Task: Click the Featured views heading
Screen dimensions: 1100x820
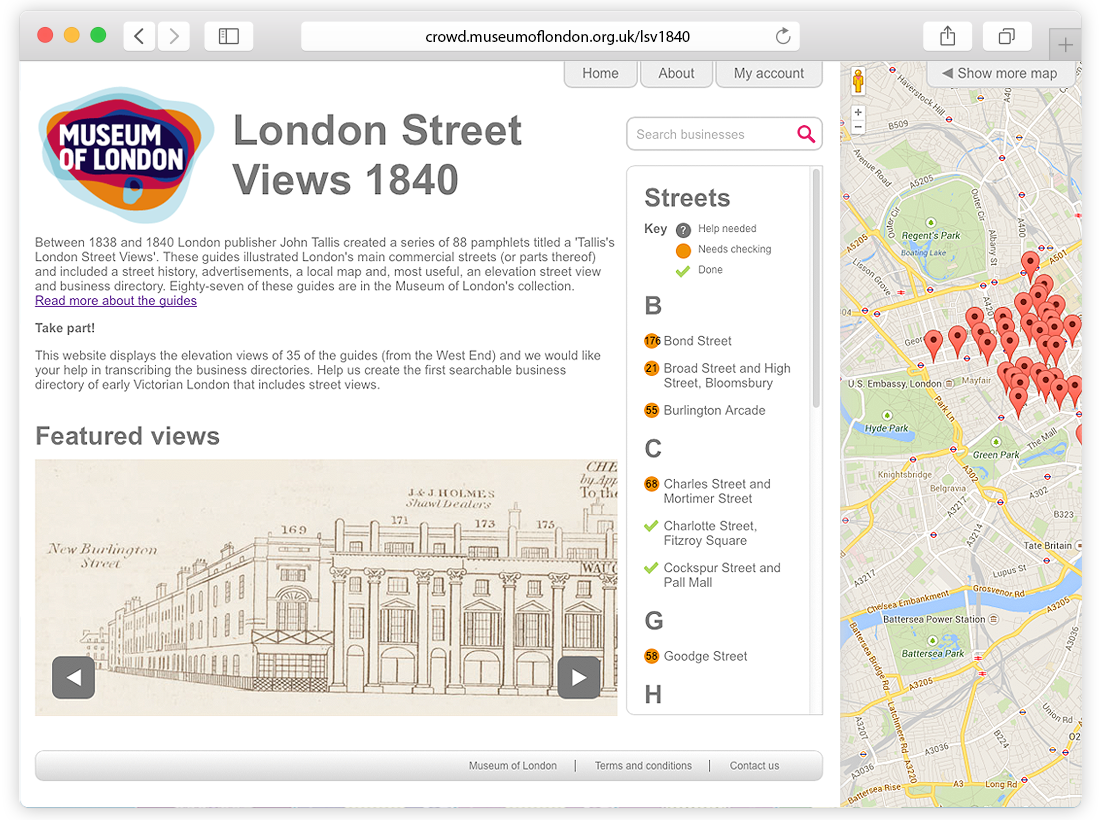Action: [x=128, y=436]
